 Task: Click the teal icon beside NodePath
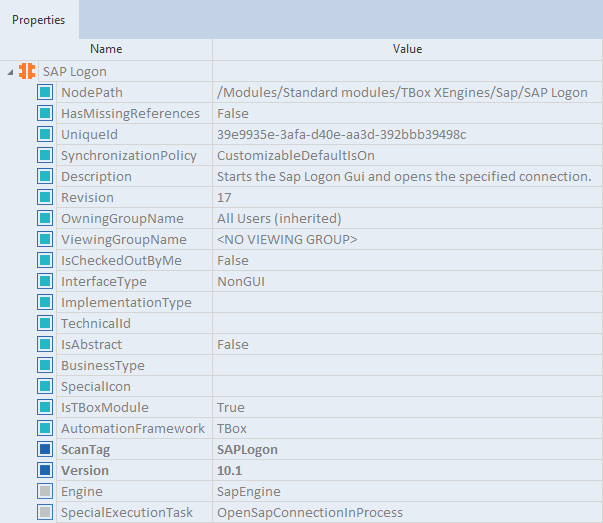point(45,92)
